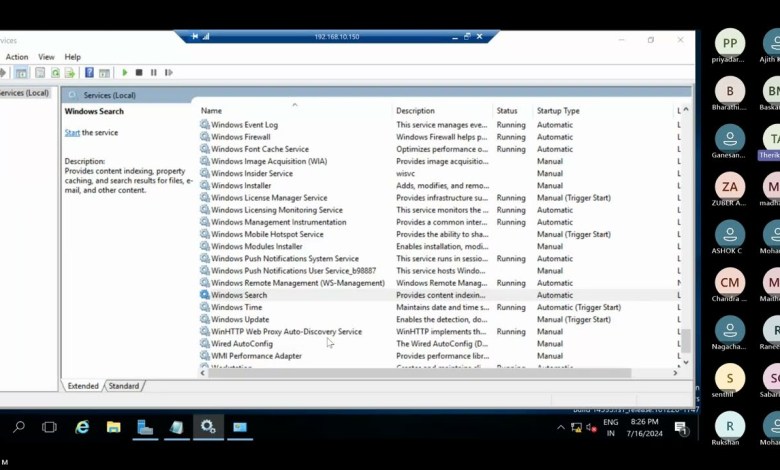The image size is (780, 470).
Task: Open Task View from the taskbar
Action: pos(49,427)
